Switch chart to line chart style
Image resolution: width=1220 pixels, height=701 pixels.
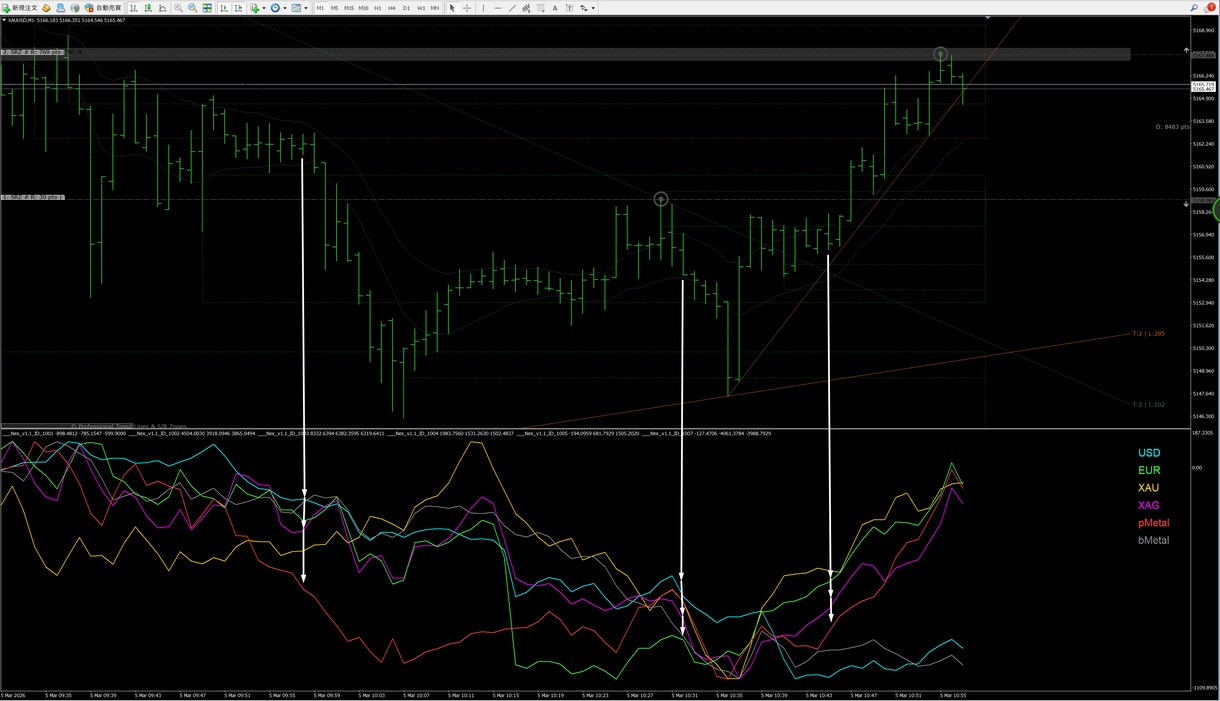click(161, 8)
